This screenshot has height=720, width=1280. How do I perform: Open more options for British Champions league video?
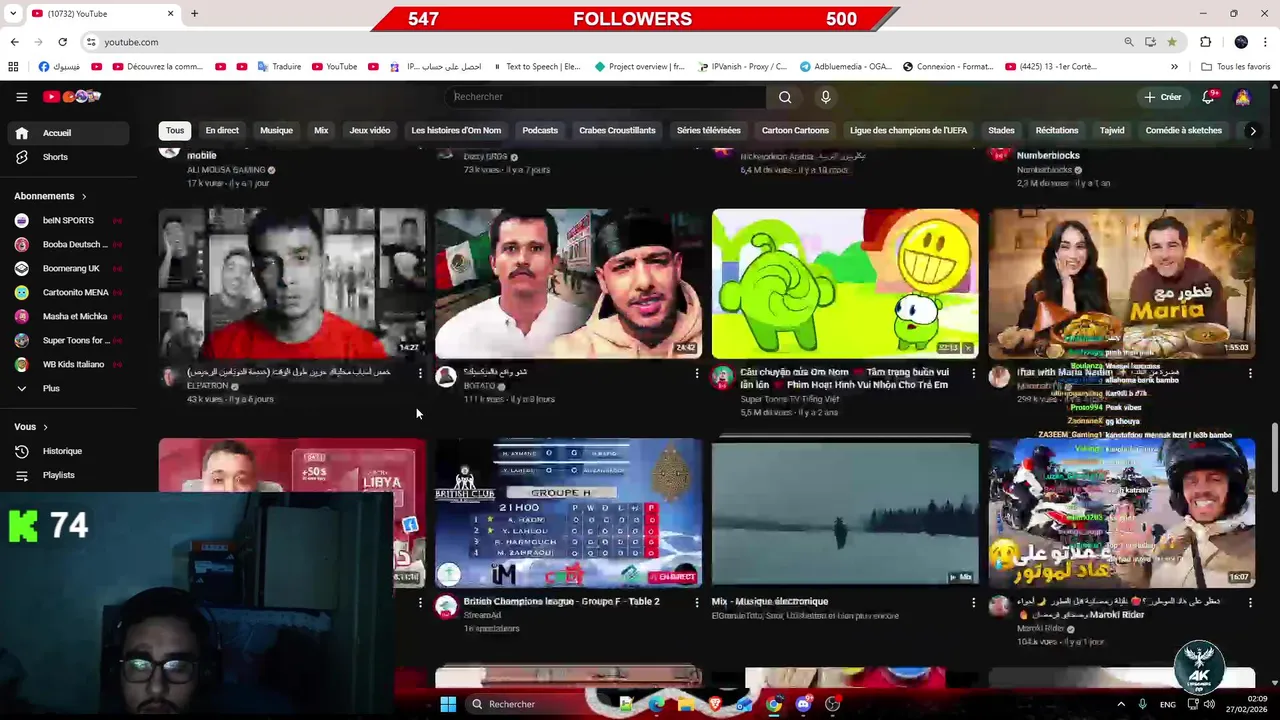pyautogui.click(x=697, y=603)
